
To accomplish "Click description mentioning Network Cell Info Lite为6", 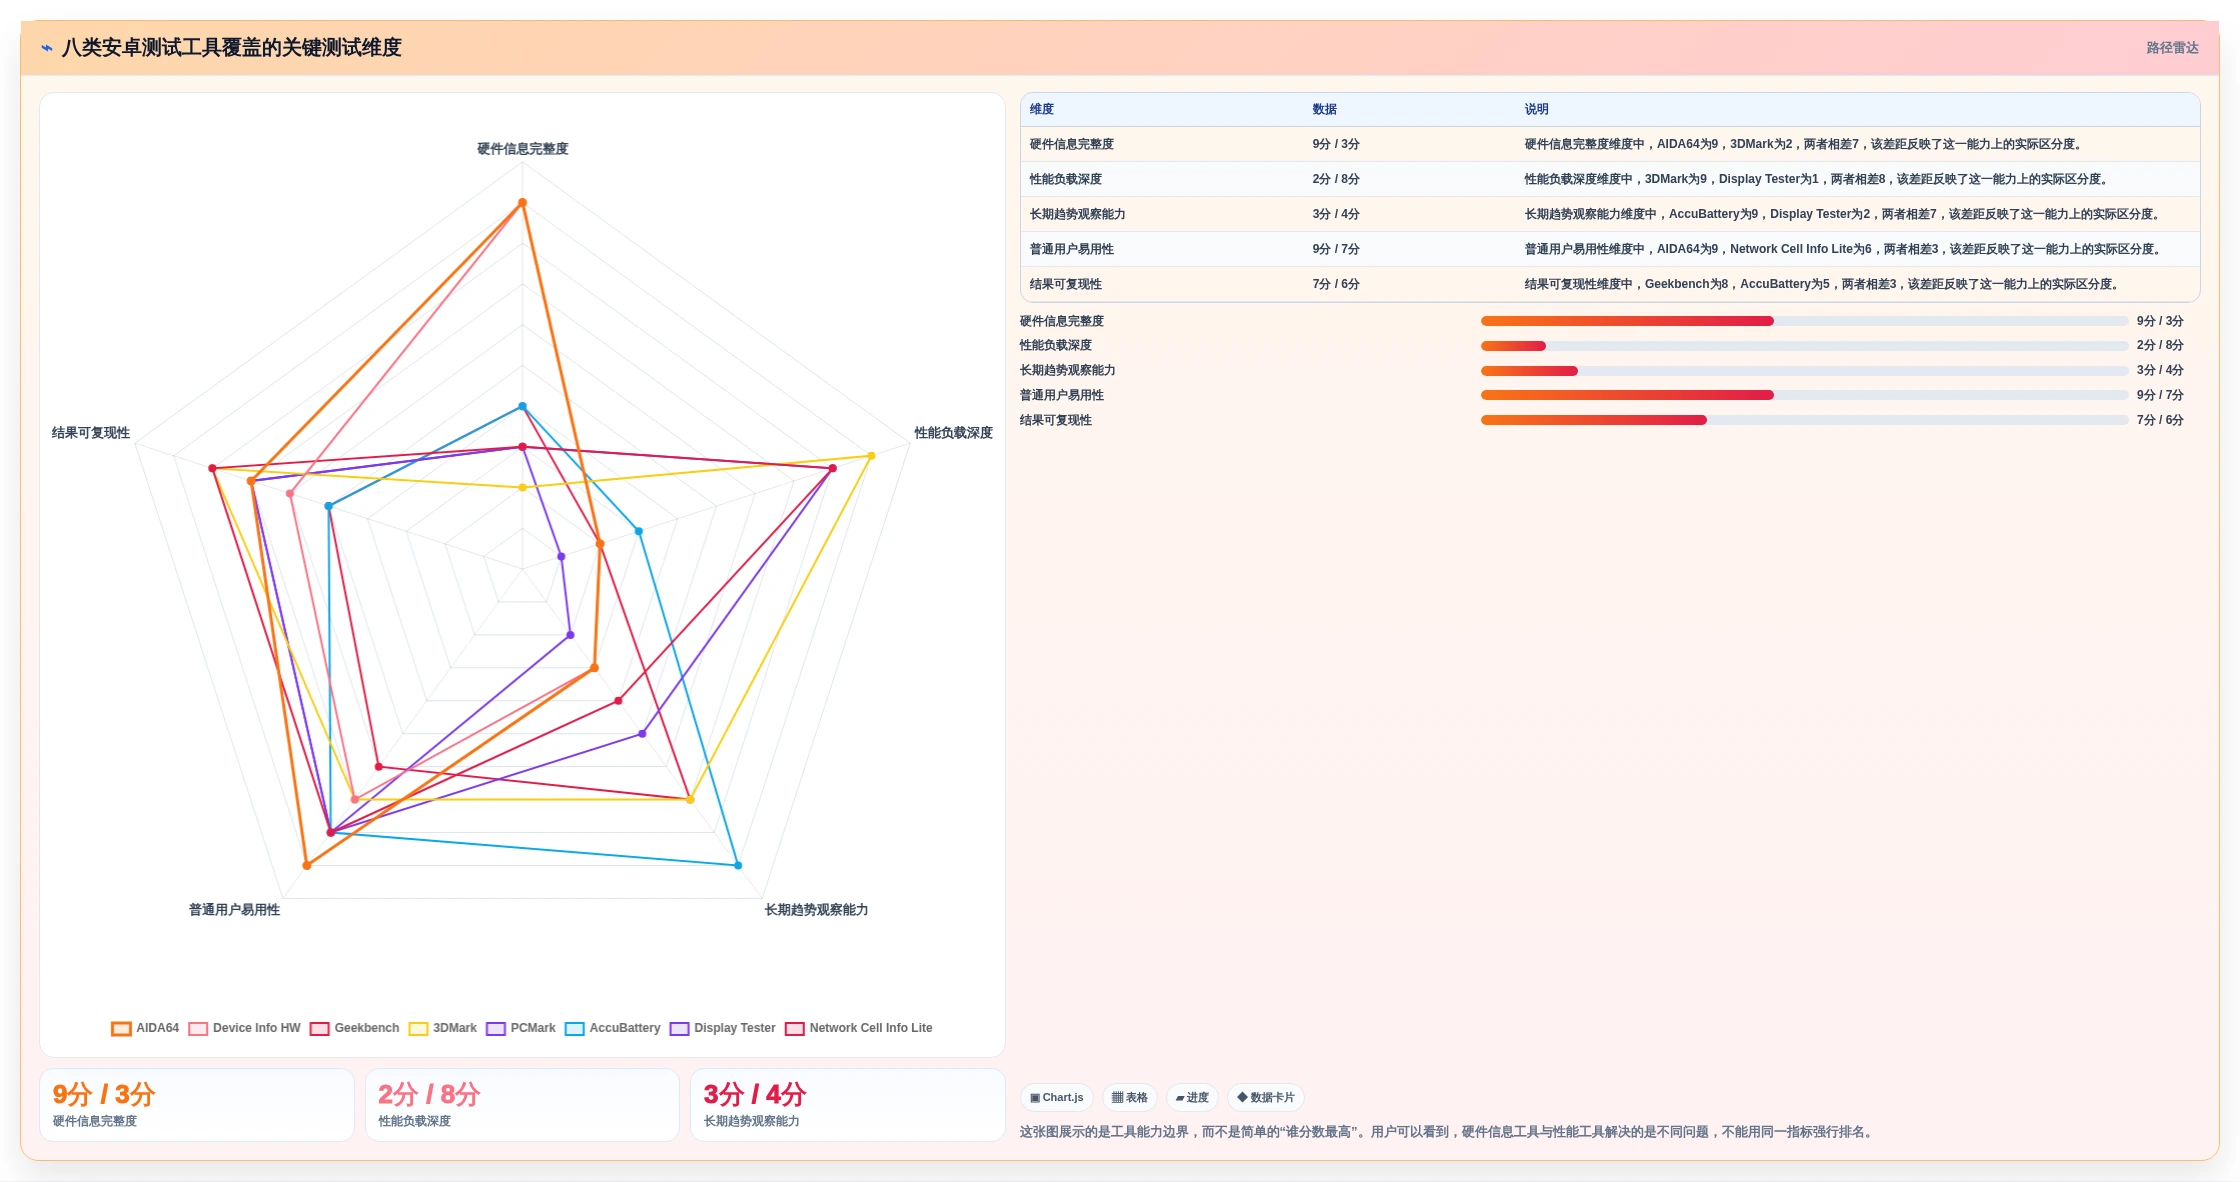I will [1845, 249].
